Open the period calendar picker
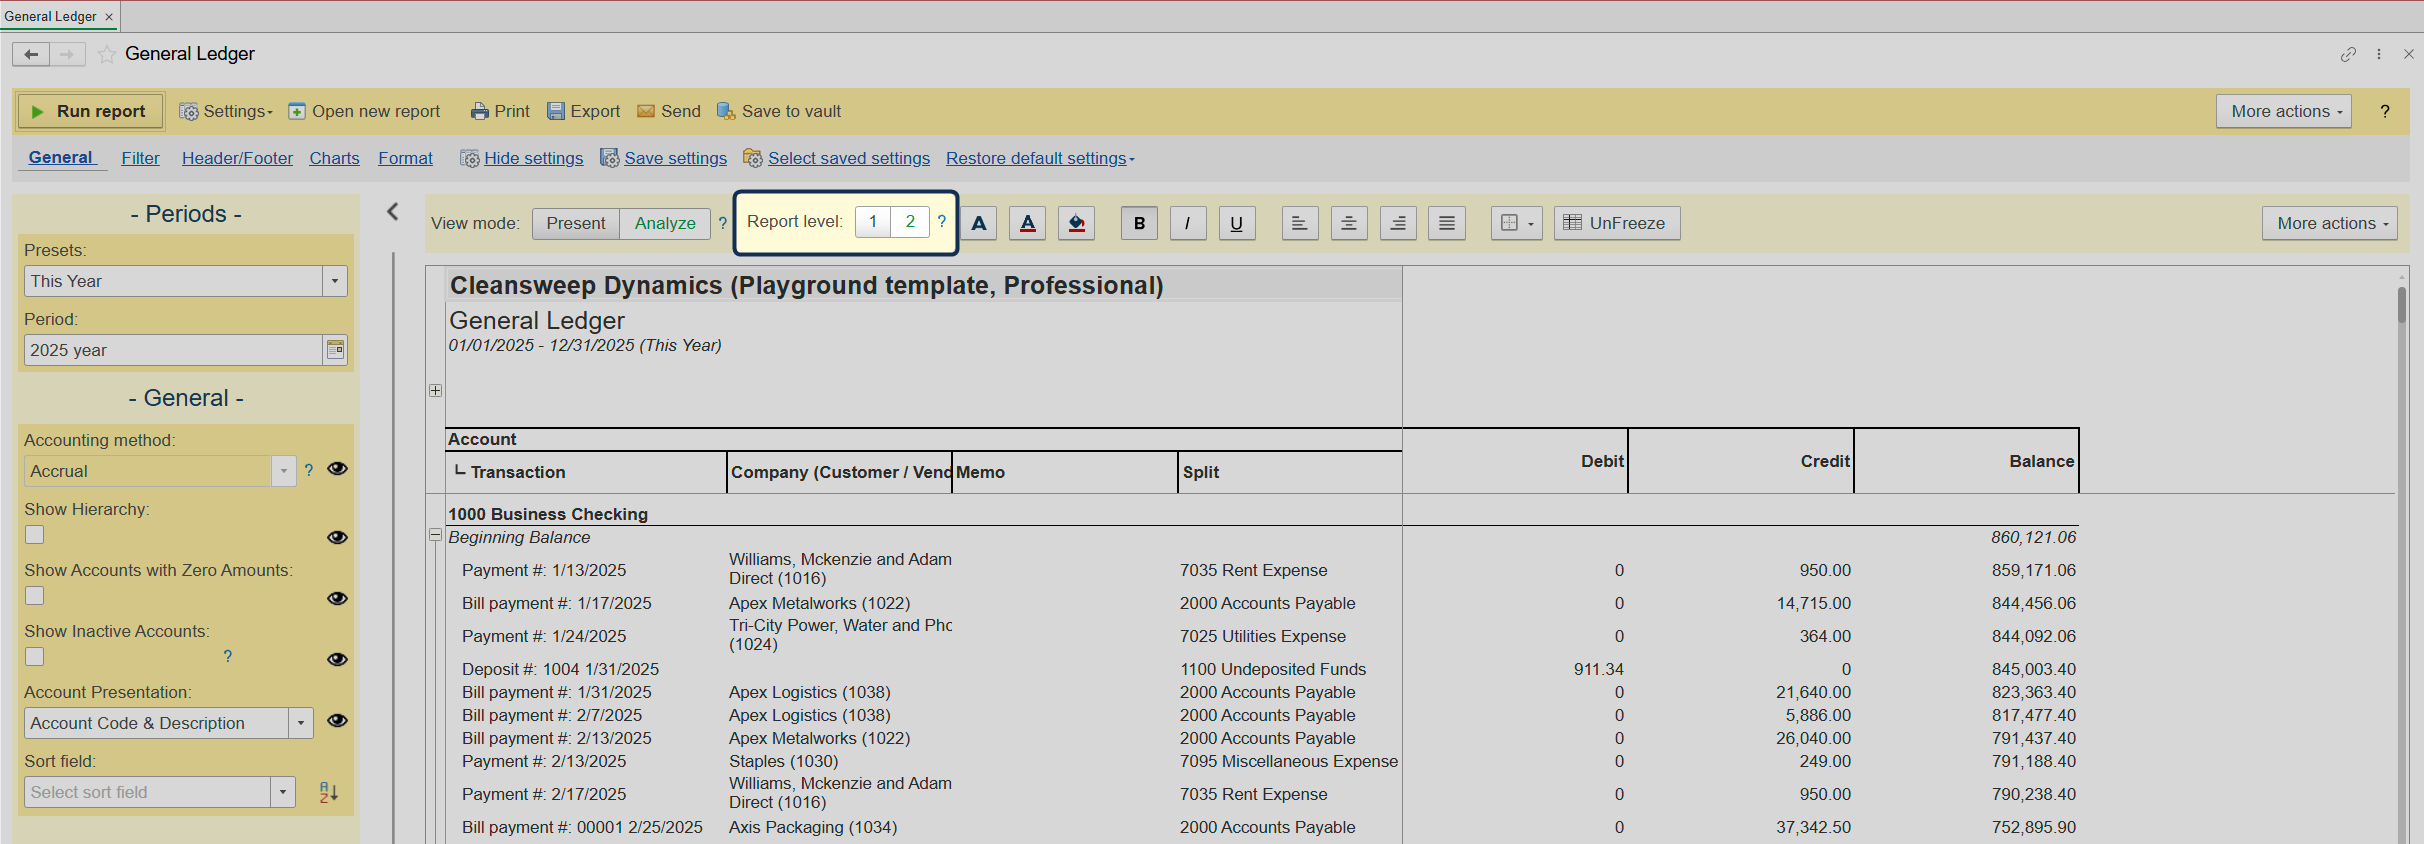 (335, 350)
